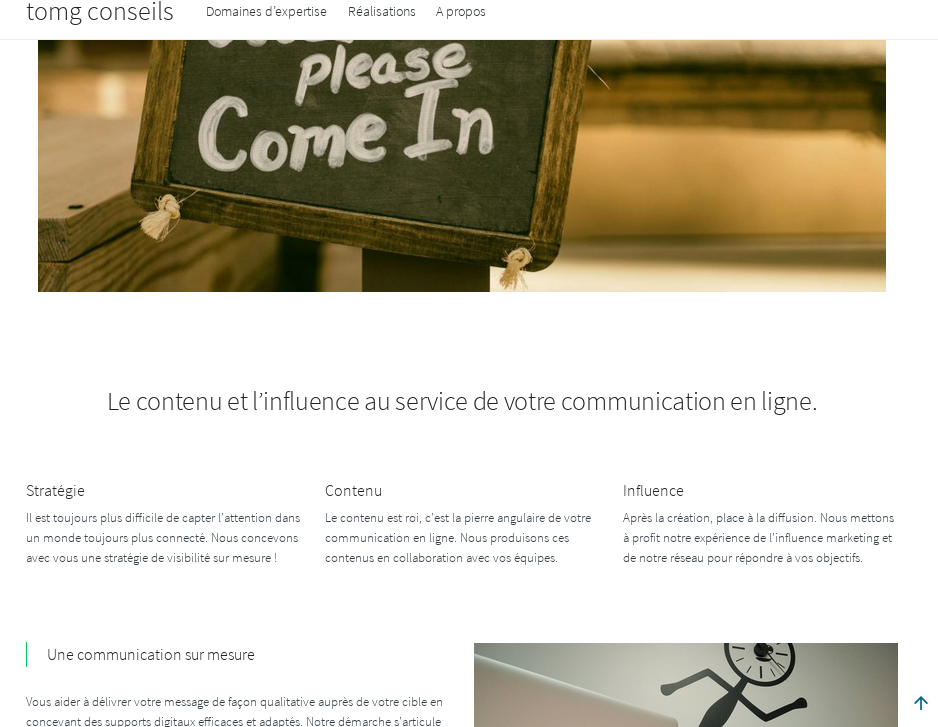Viewport: 938px width, 727px height.
Task: Click the twine knot on chalkboard's lower-left corner
Action: (x=160, y=217)
